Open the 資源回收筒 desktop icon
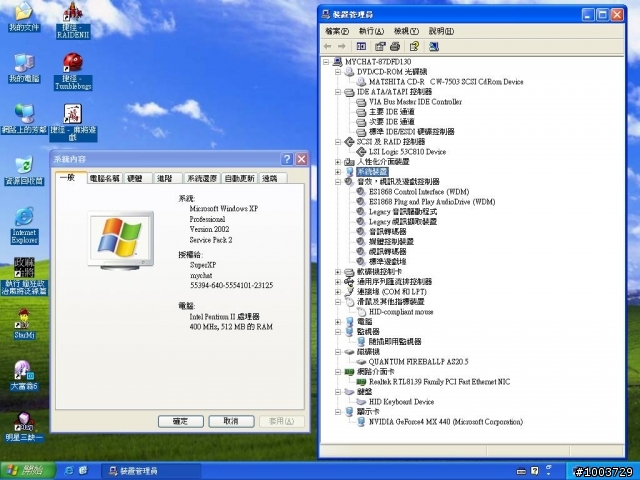 click(24, 171)
